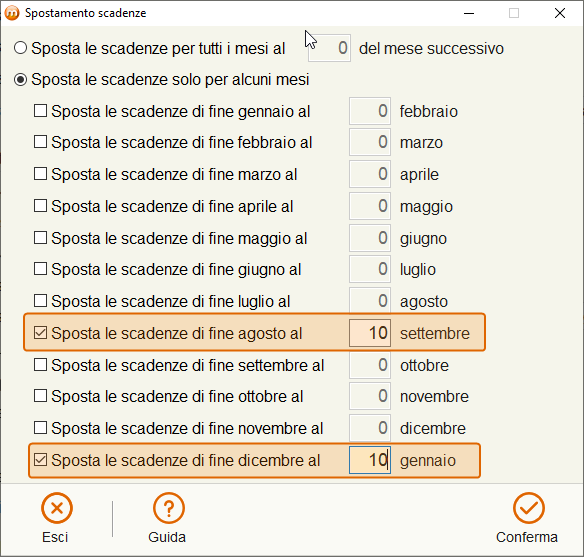Click the app logo in title bar

point(12,13)
